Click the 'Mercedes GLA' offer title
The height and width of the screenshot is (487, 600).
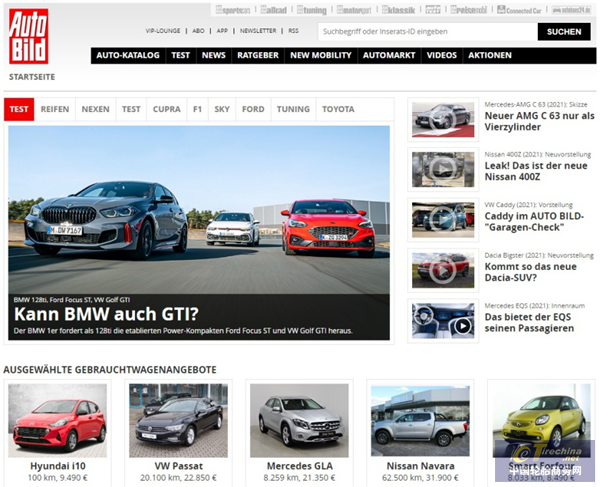pyautogui.click(x=300, y=466)
